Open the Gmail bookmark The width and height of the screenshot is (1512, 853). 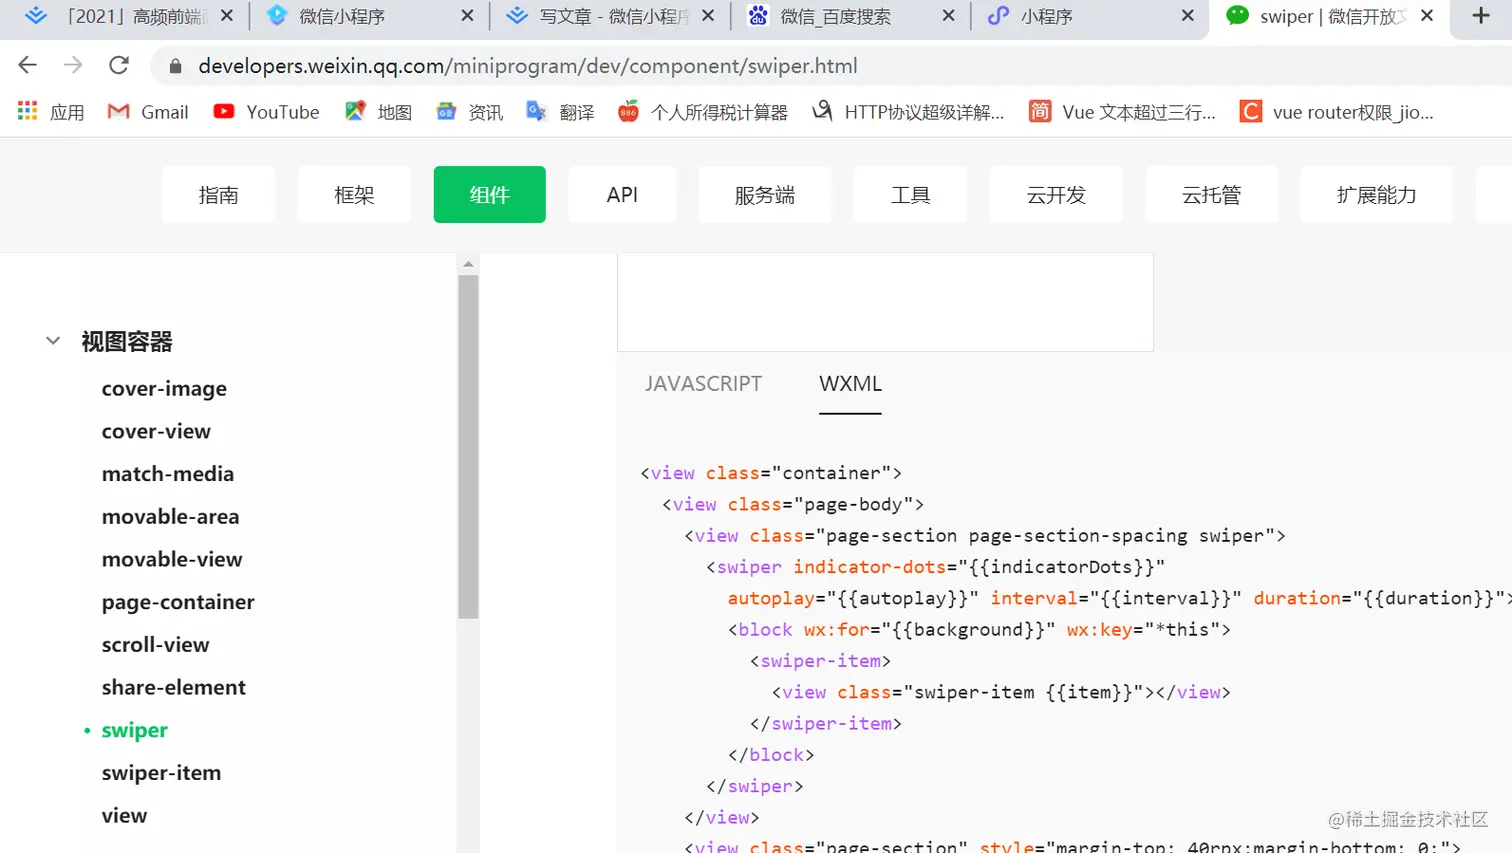(x=148, y=112)
